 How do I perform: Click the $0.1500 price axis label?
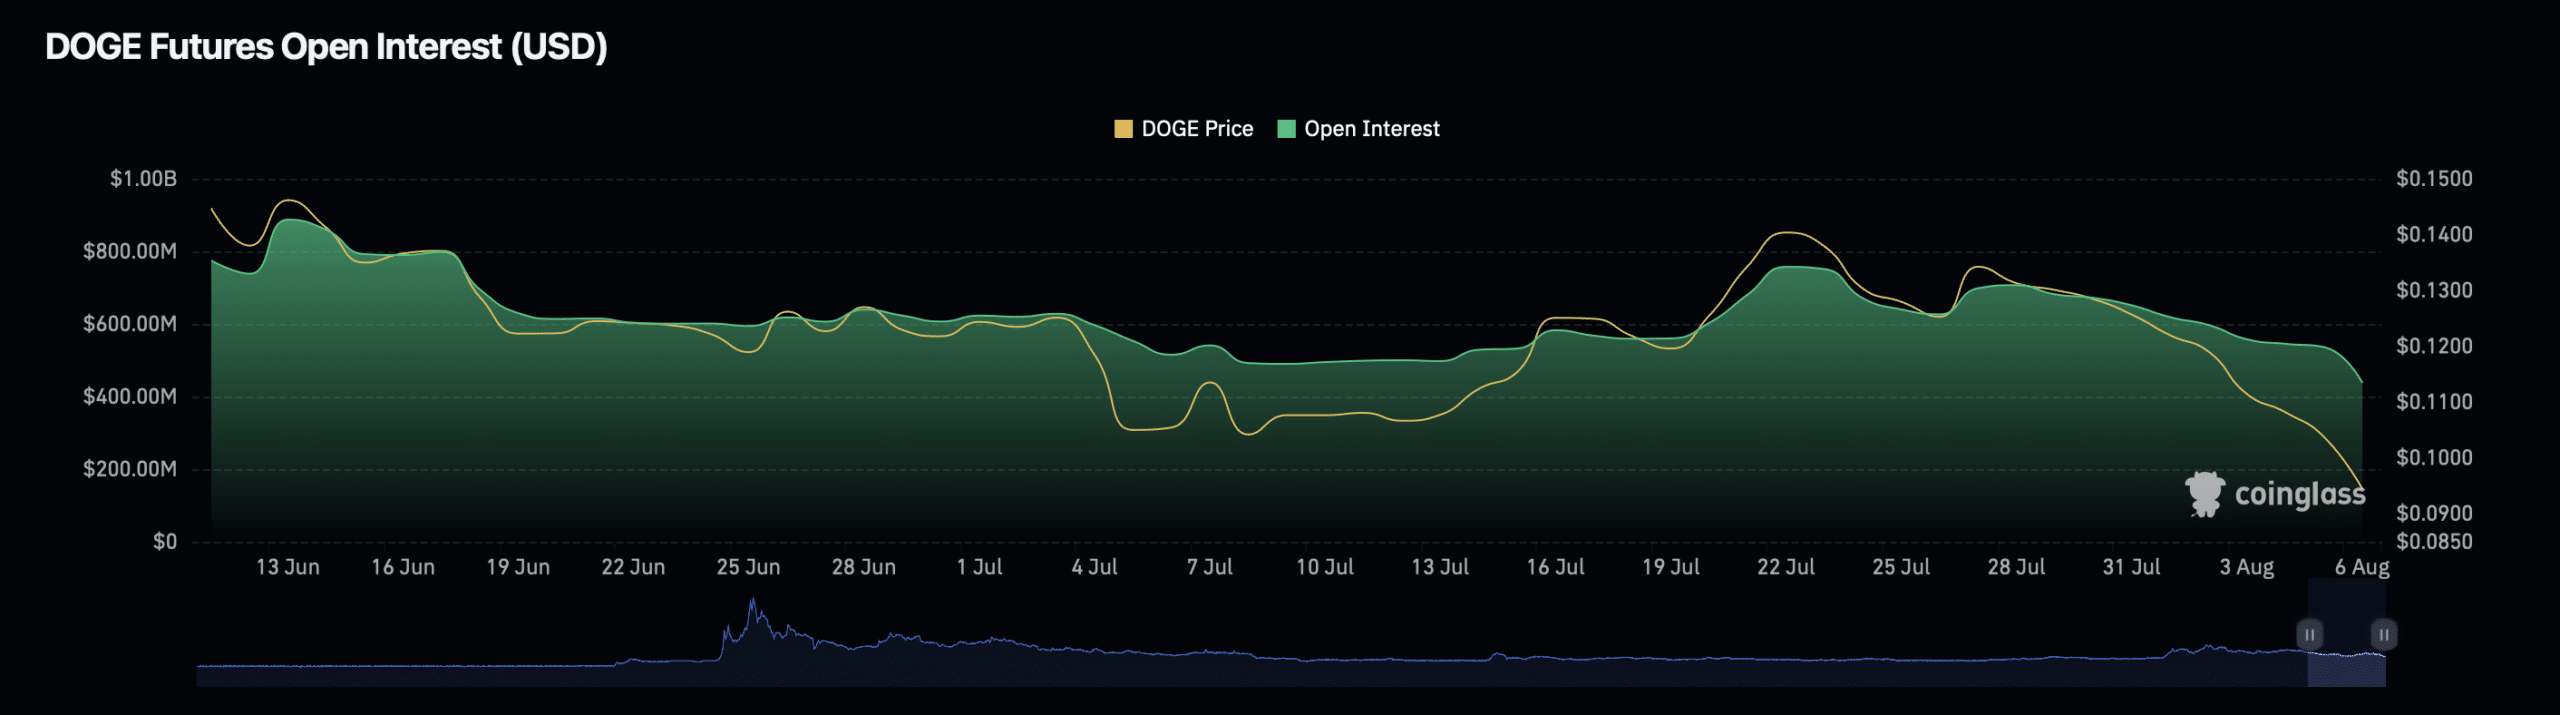click(2434, 179)
